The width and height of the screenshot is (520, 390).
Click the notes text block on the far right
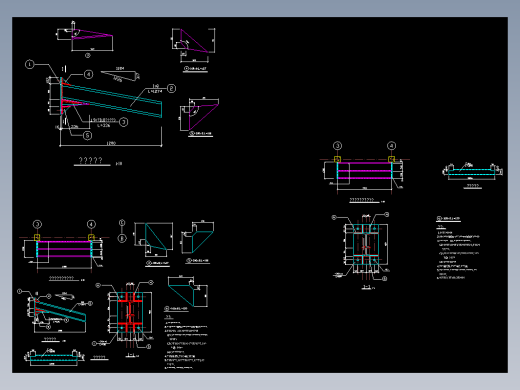point(458,252)
